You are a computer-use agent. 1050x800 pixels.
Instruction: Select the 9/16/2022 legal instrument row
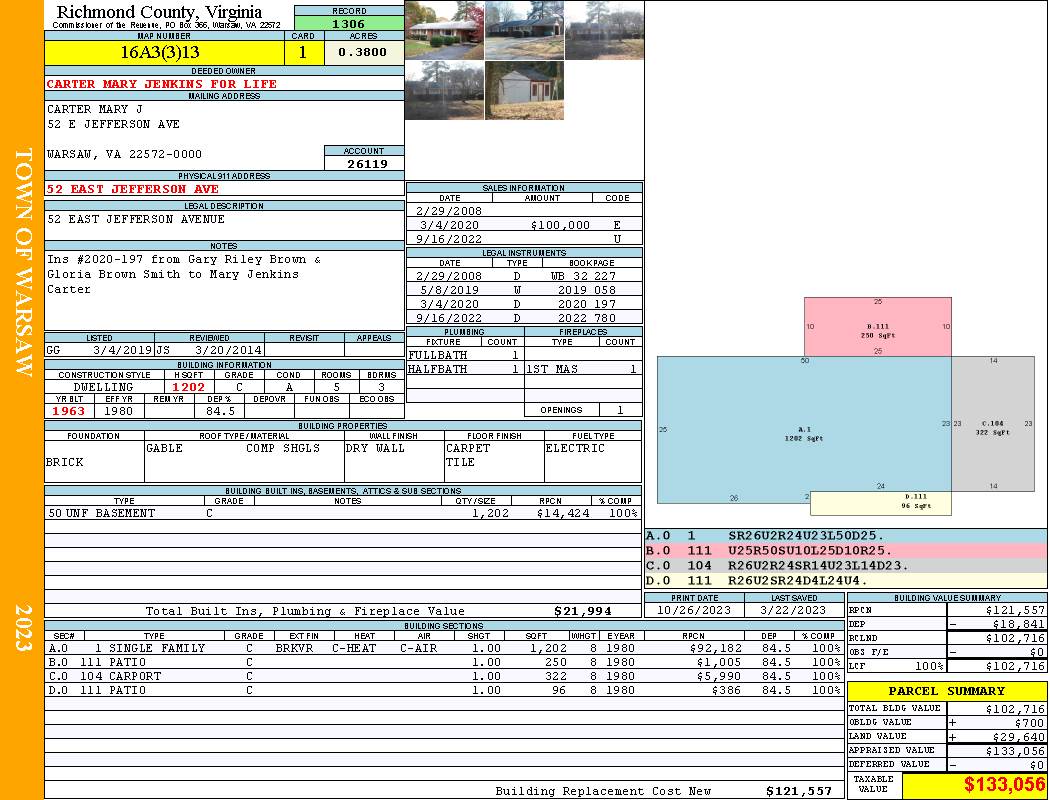tap(524, 318)
